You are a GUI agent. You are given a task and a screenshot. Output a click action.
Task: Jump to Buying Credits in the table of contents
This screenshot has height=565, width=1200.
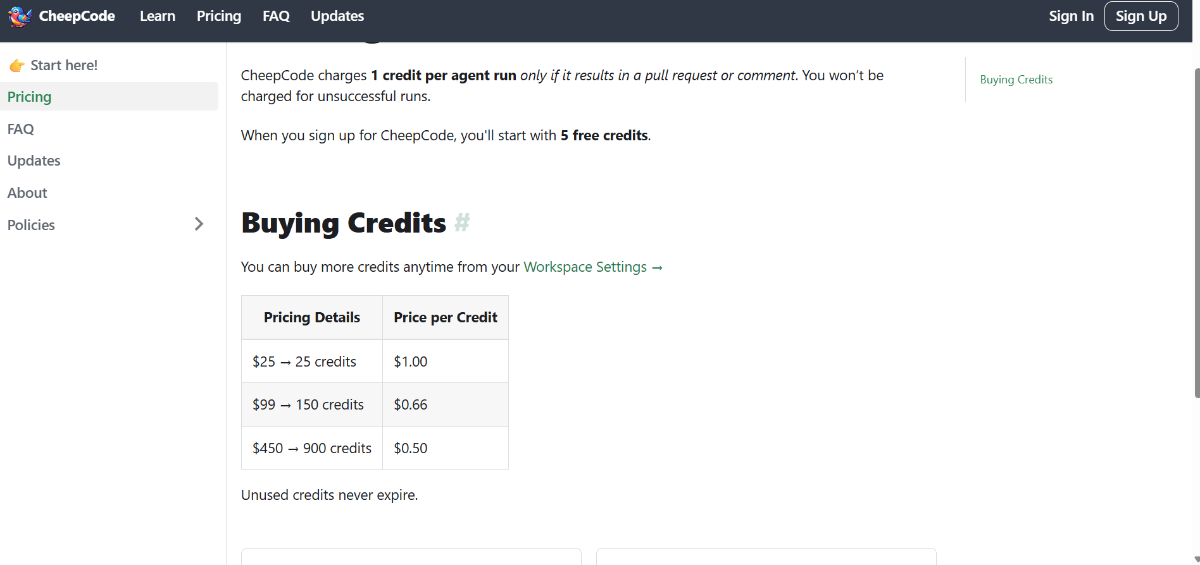[1016, 79]
